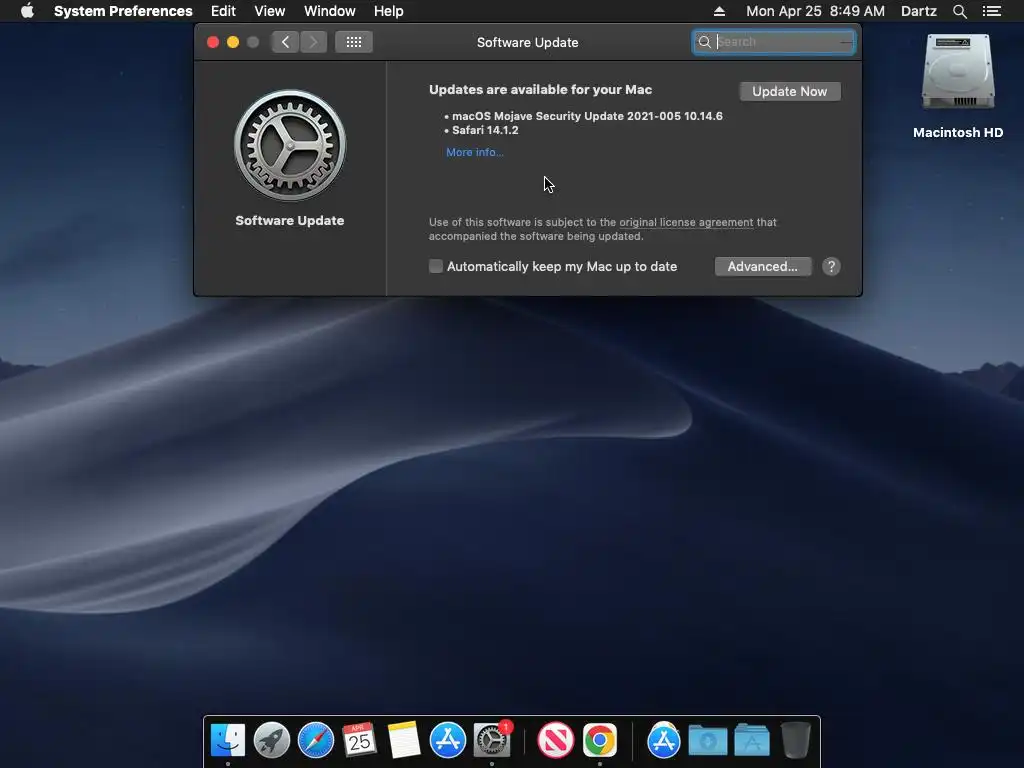
Task: Open Spotlight search in the menu bar
Action: tap(959, 11)
